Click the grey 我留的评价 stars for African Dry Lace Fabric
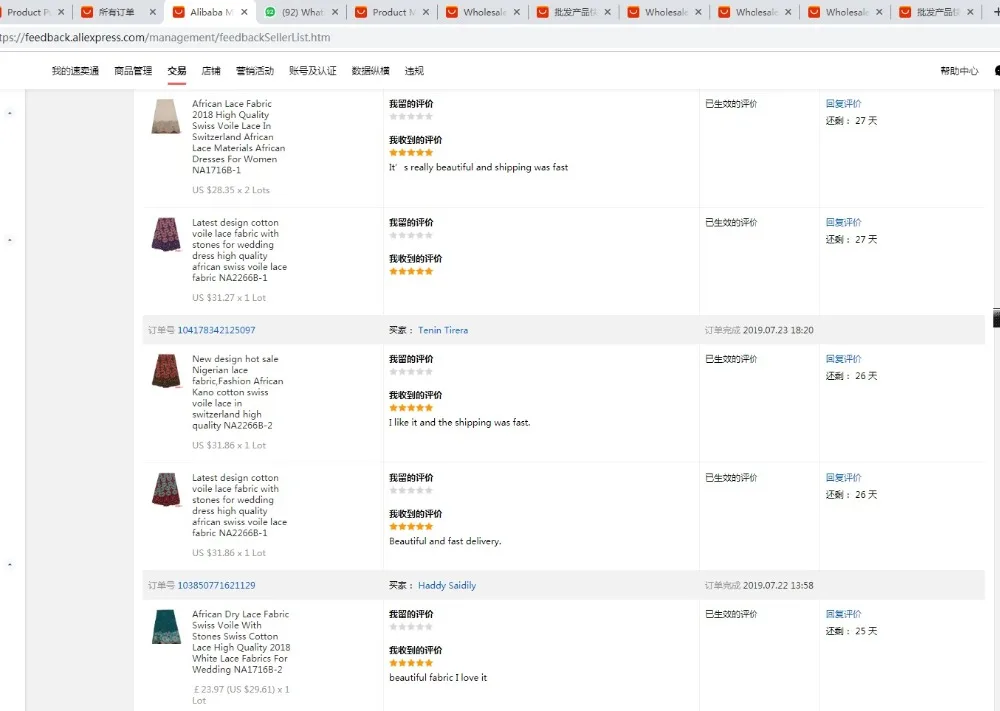The image size is (1000, 711). 411,626
